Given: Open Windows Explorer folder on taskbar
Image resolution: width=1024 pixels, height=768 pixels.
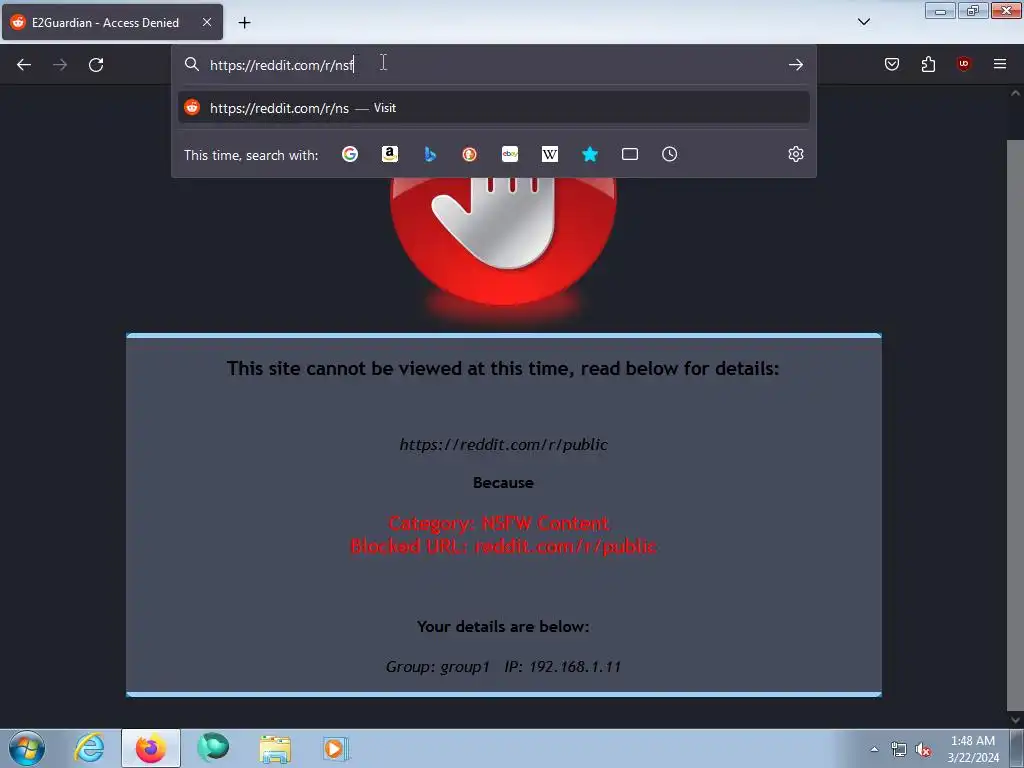Looking at the screenshot, I should tap(275, 748).
